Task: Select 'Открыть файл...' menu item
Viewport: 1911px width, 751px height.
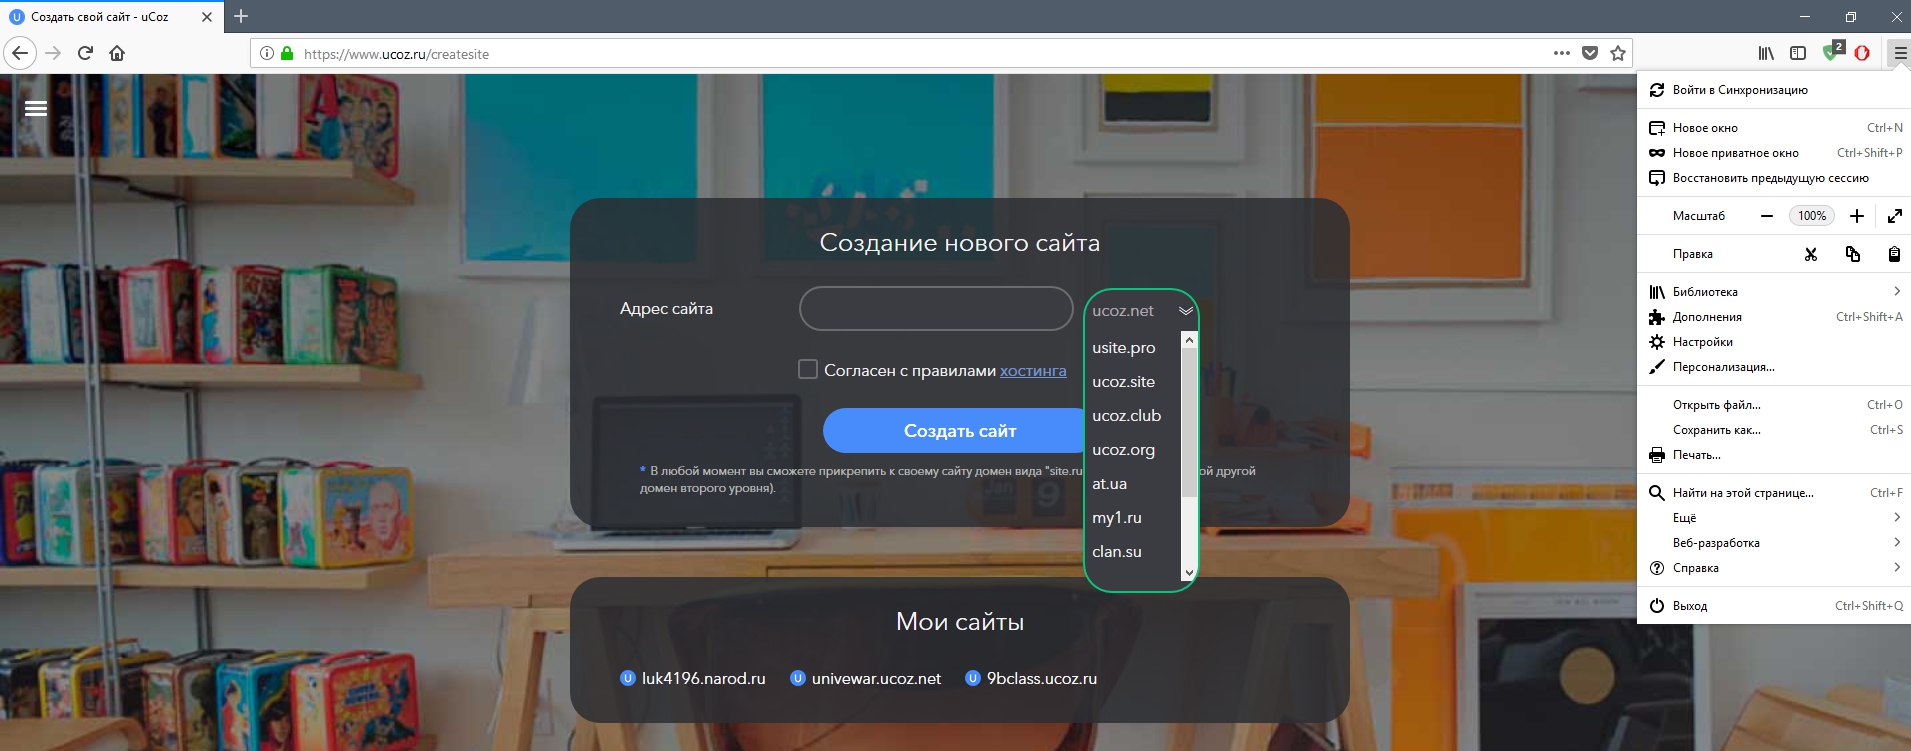Action: pos(1774,405)
